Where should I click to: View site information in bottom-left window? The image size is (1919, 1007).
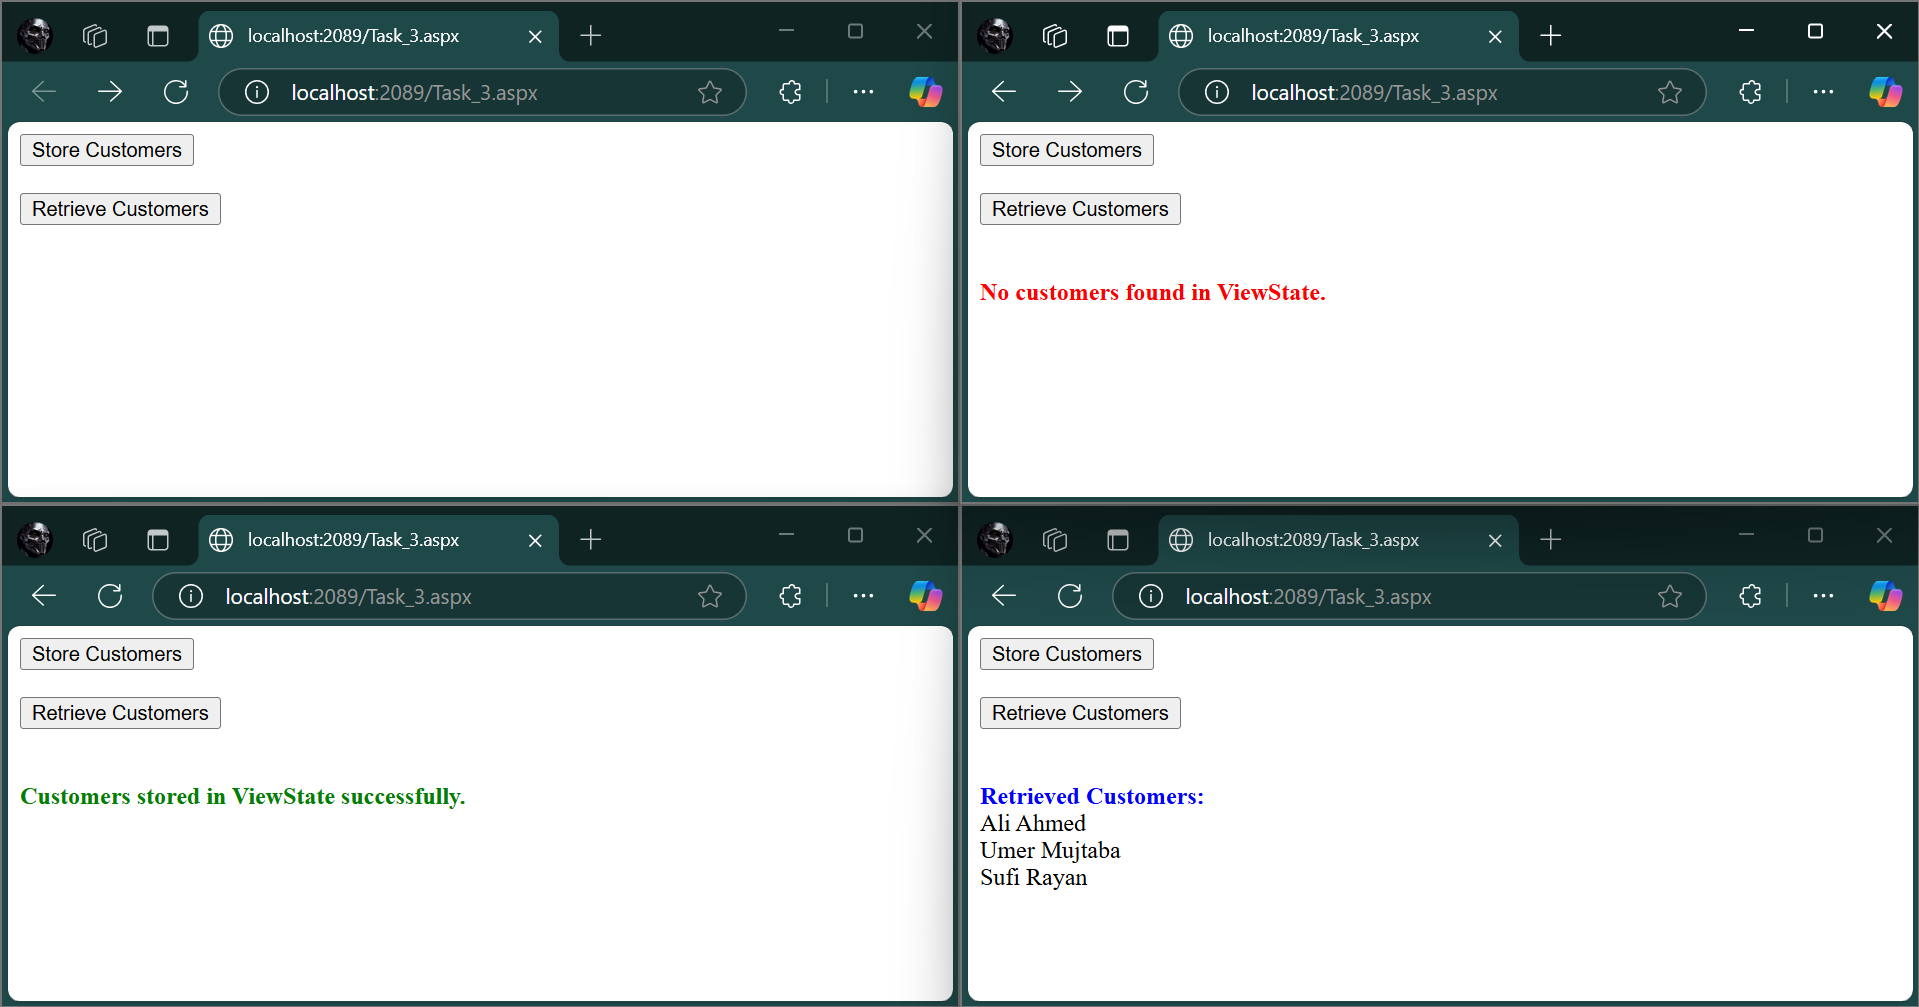pos(191,596)
